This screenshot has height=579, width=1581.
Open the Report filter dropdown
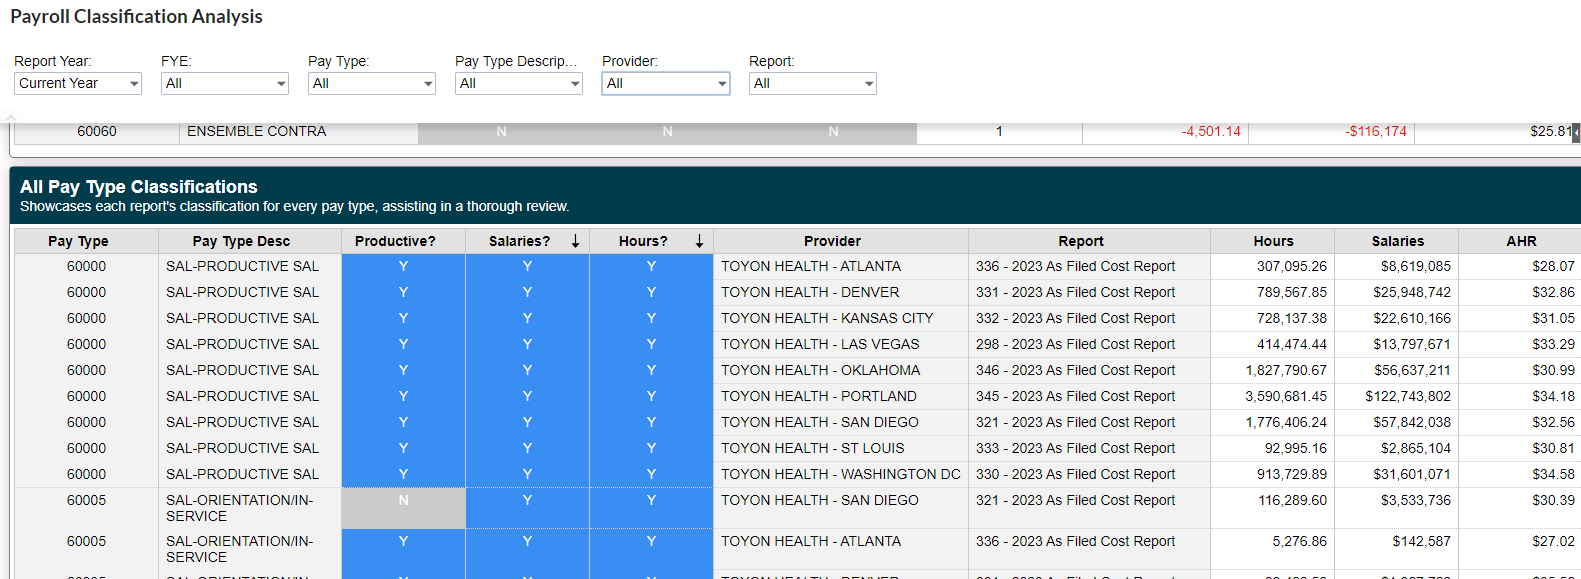(813, 84)
